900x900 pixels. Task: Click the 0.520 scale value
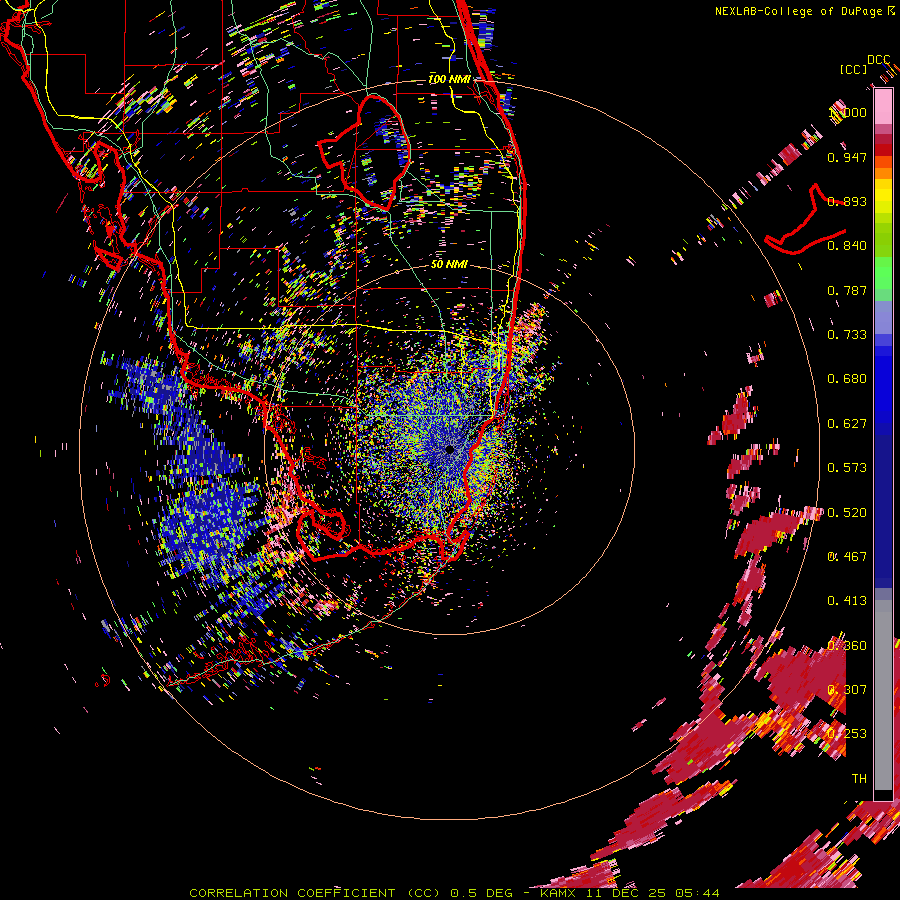click(847, 512)
